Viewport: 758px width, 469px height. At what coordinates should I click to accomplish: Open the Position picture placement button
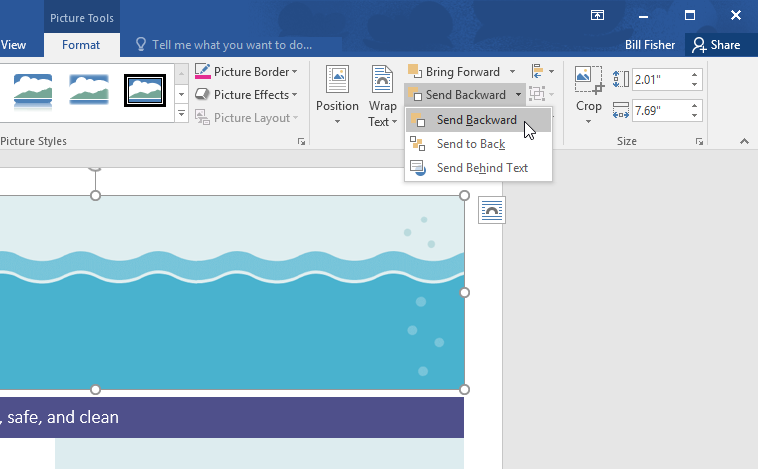(337, 96)
